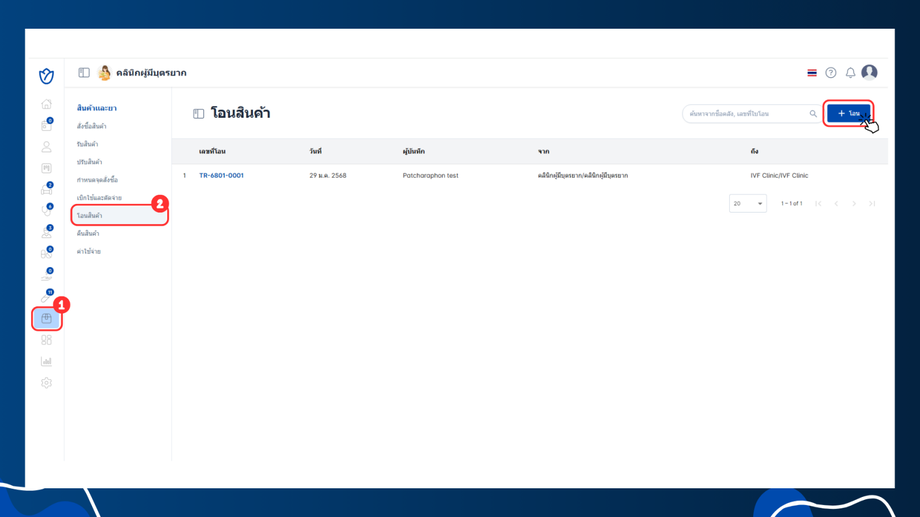Open help via the question mark icon
Viewport: 920px width, 517px height.
(x=831, y=73)
